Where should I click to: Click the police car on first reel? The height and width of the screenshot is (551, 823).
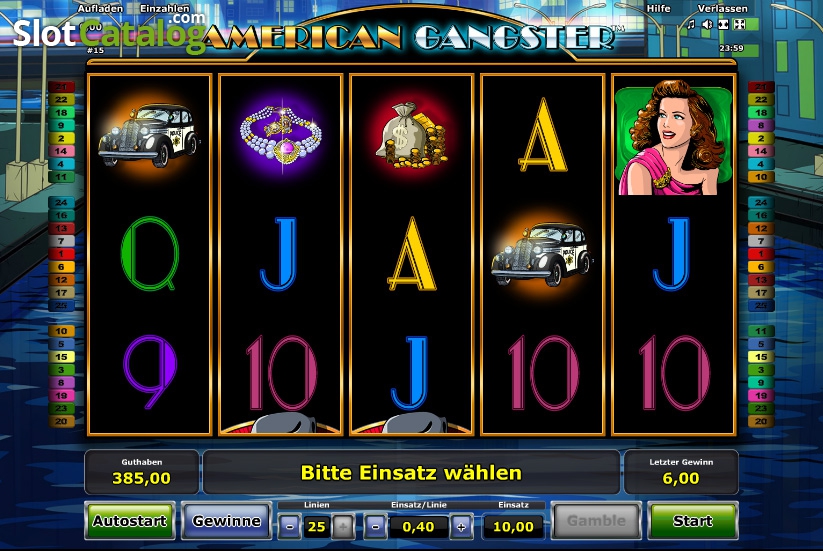coord(150,135)
